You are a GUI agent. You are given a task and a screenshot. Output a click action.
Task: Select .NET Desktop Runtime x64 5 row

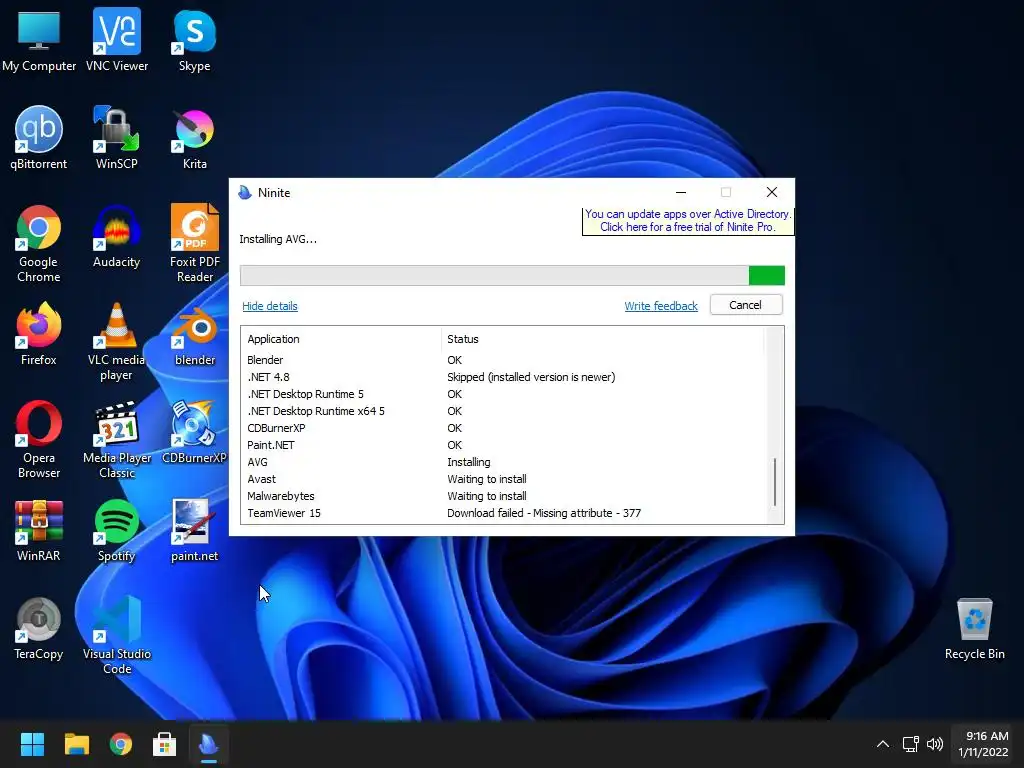pyautogui.click(x=503, y=411)
